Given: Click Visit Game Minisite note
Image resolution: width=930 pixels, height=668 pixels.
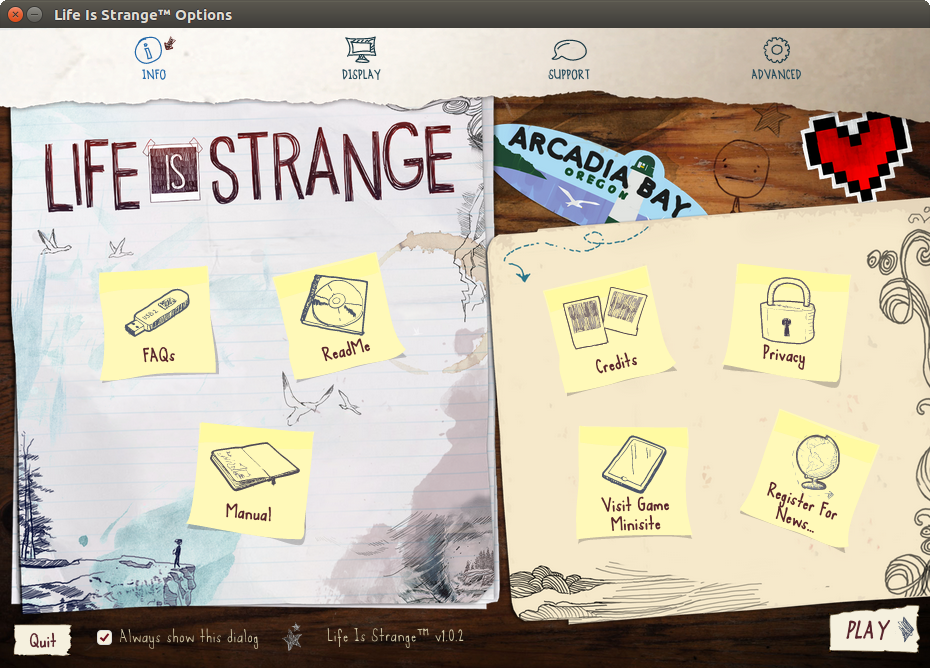Looking at the screenshot, I should [634, 482].
